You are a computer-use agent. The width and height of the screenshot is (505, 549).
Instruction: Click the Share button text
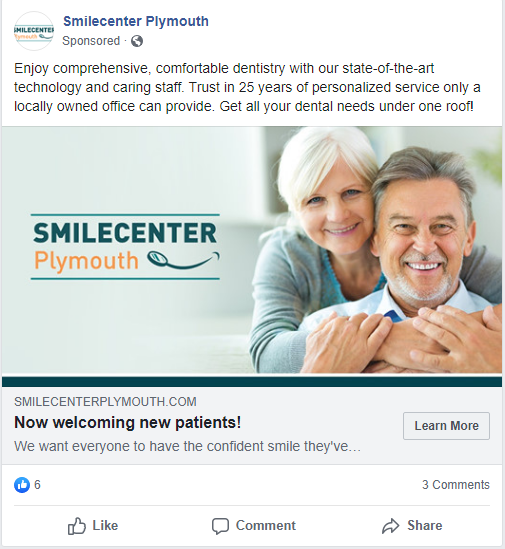424,526
